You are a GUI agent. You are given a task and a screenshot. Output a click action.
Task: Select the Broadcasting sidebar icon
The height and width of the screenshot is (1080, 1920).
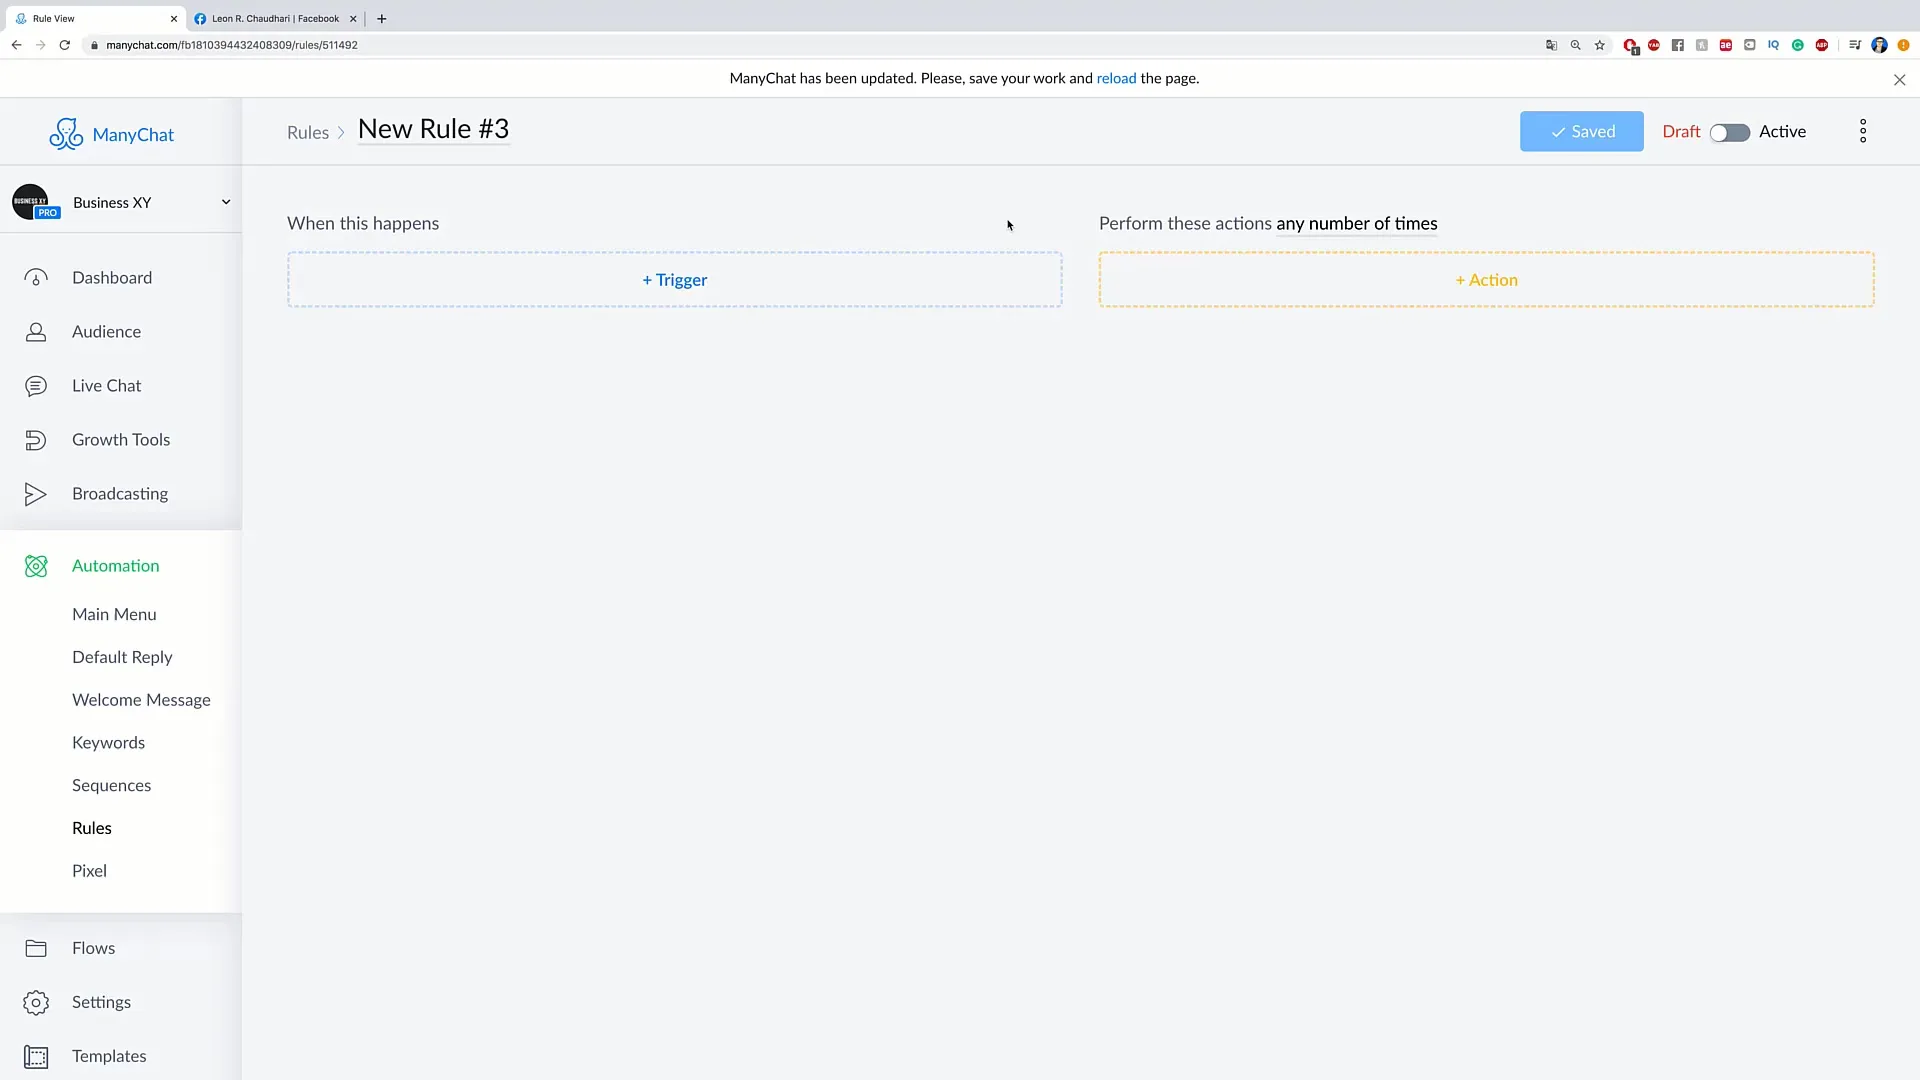point(36,492)
